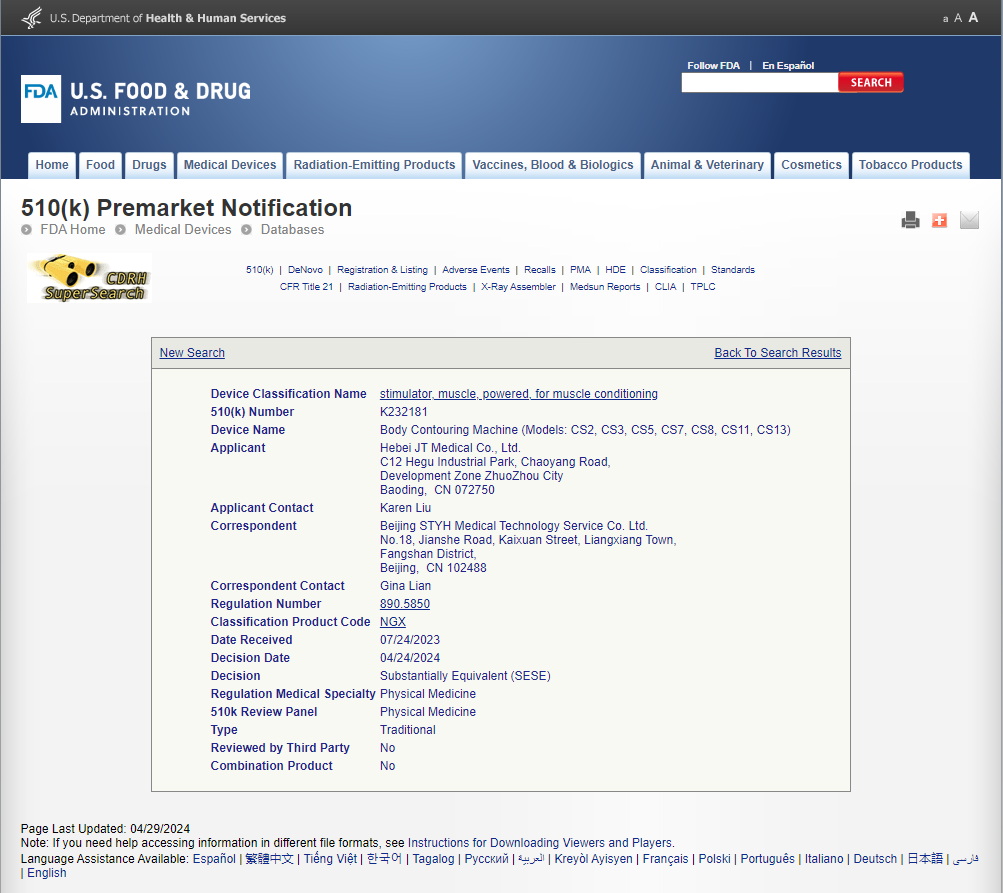Viewport: 1003px width, 893px height.
Task: Click the envelope email icon
Action: [969, 221]
